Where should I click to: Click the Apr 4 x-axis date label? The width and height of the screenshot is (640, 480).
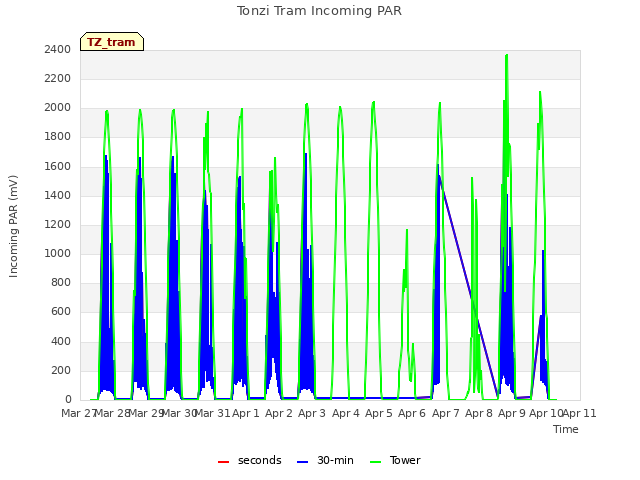346,413
